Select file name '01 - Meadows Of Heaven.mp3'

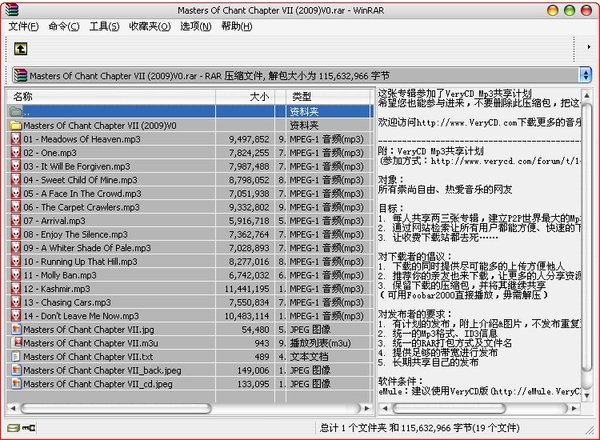click(x=82, y=139)
